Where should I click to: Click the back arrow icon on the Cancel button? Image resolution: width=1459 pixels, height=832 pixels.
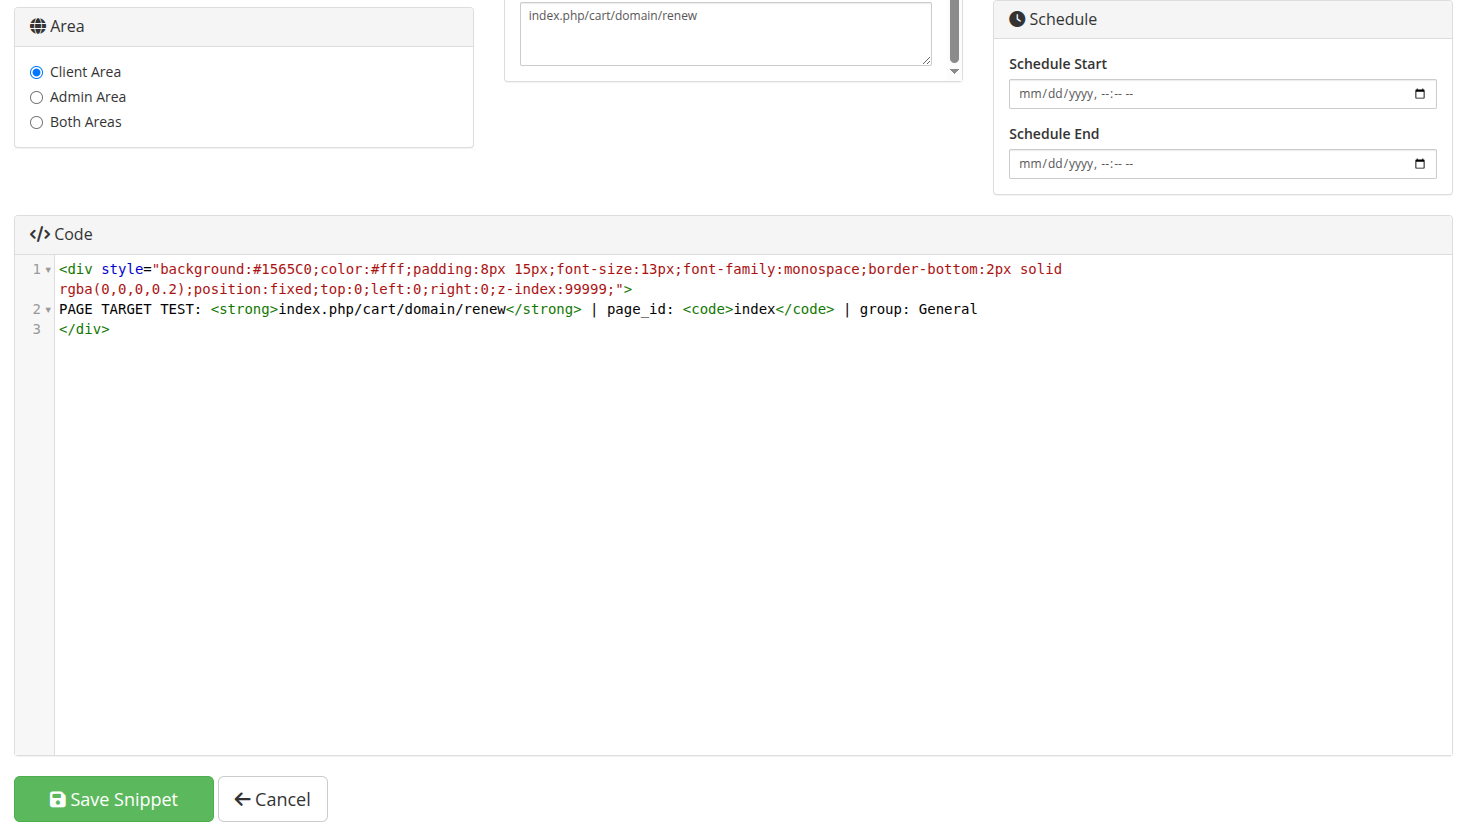click(x=242, y=799)
